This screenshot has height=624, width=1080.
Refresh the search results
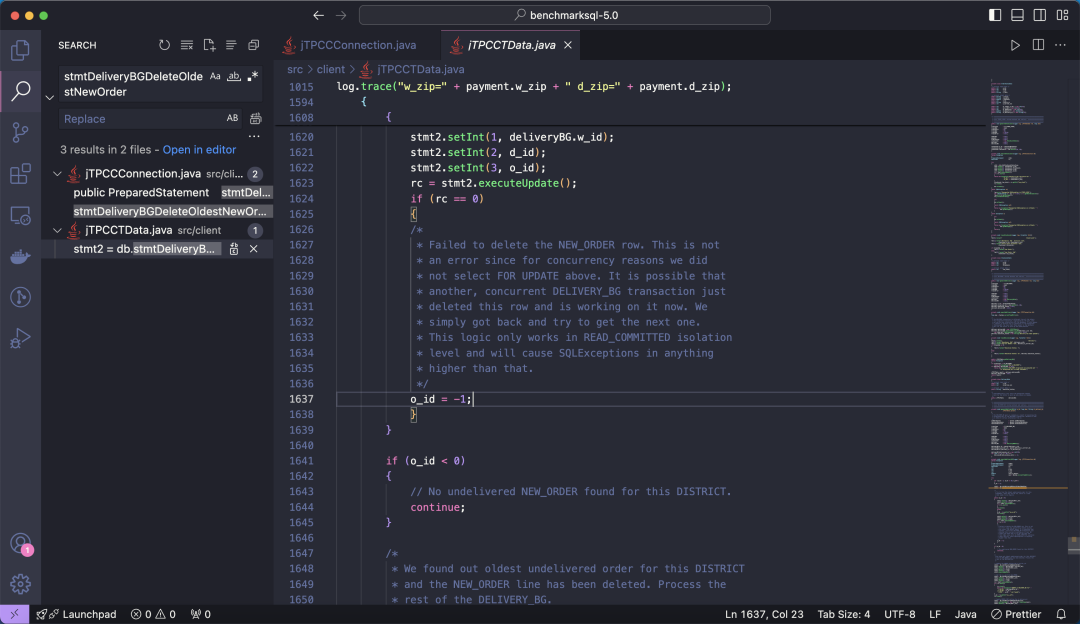click(x=165, y=45)
